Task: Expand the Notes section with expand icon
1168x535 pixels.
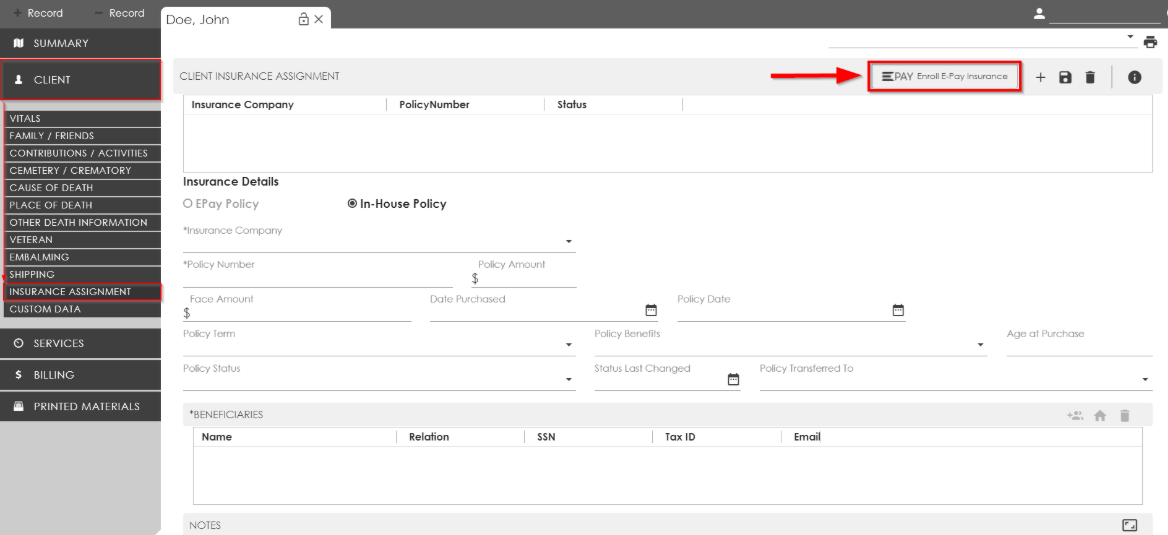Action: pyautogui.click(x=1130, y=525)
